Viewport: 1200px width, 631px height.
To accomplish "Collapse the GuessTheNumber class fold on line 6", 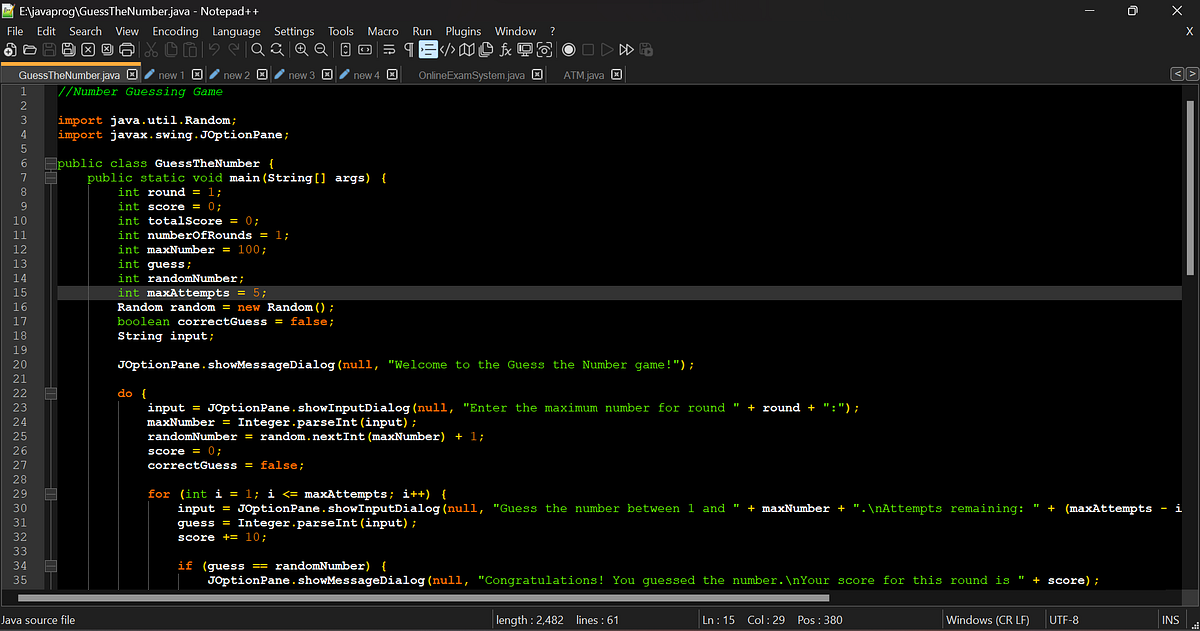I will 51,163.
